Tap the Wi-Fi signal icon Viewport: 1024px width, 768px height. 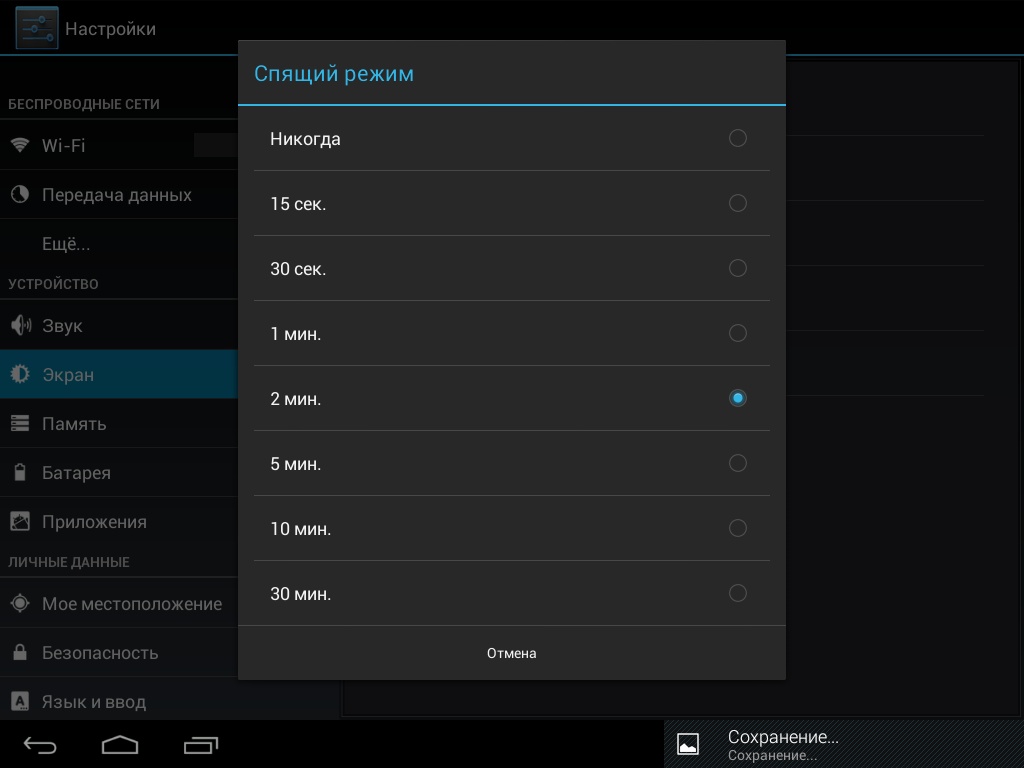point(20,145)
